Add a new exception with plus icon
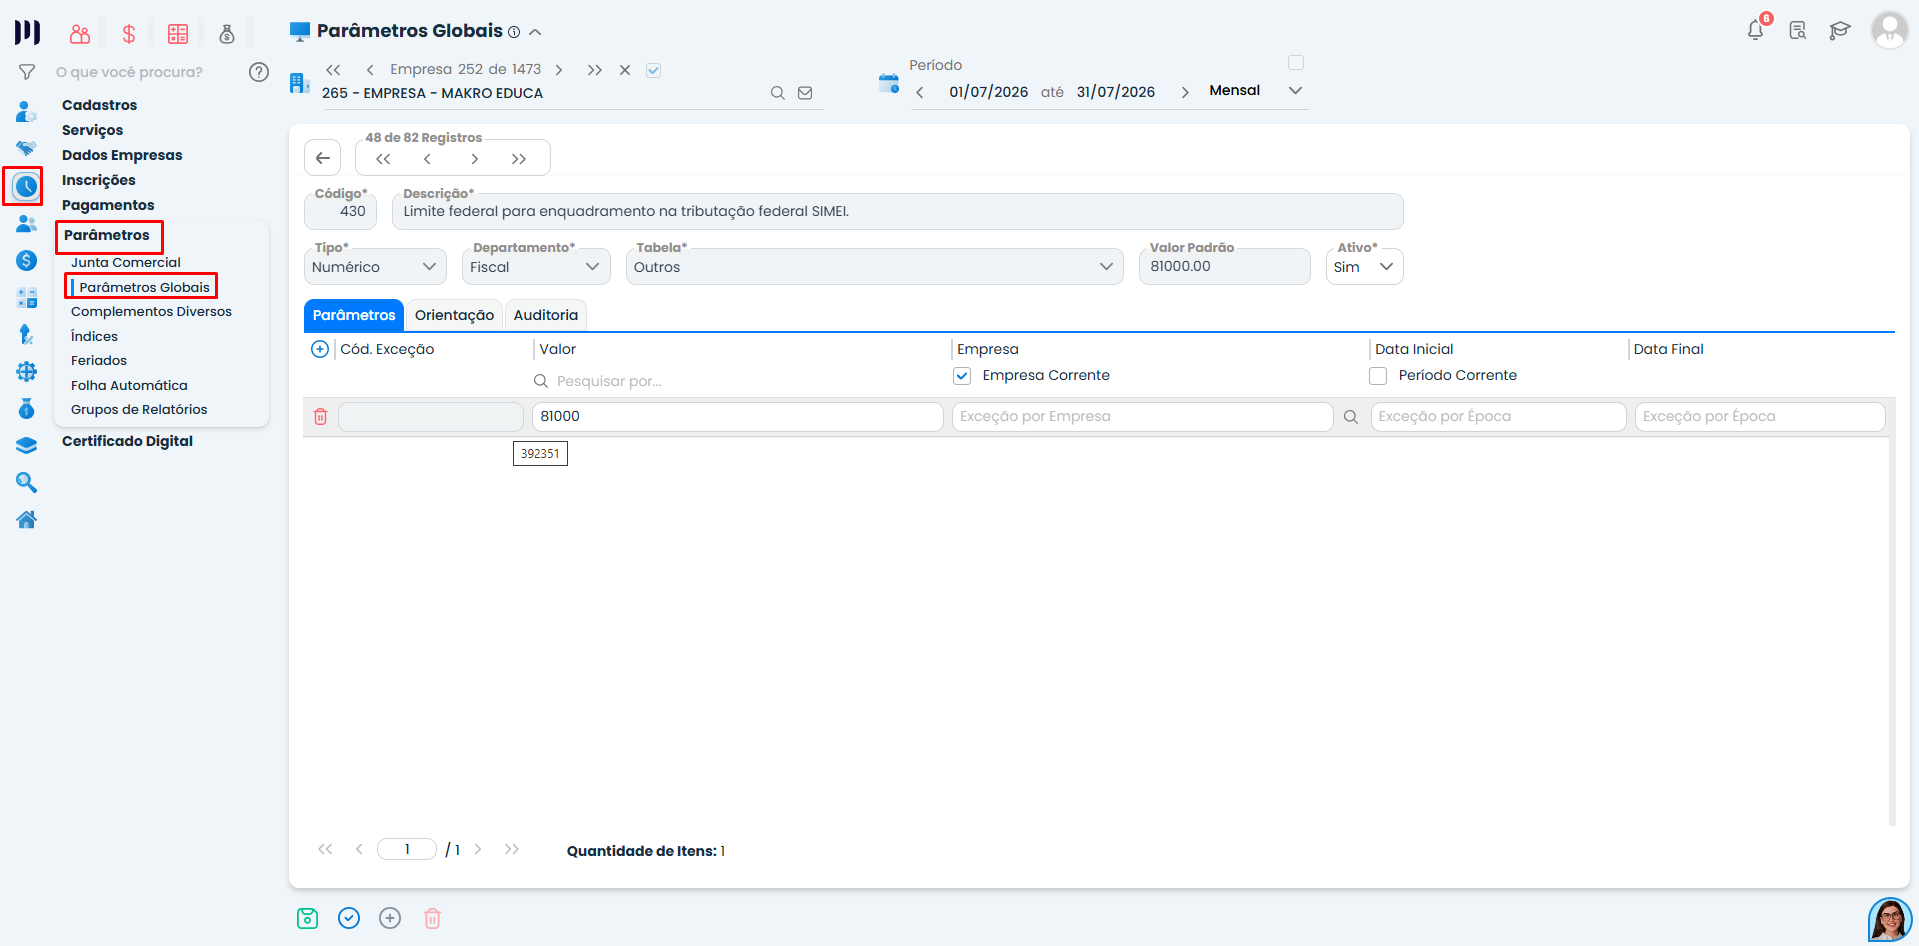 click(320, 349)
